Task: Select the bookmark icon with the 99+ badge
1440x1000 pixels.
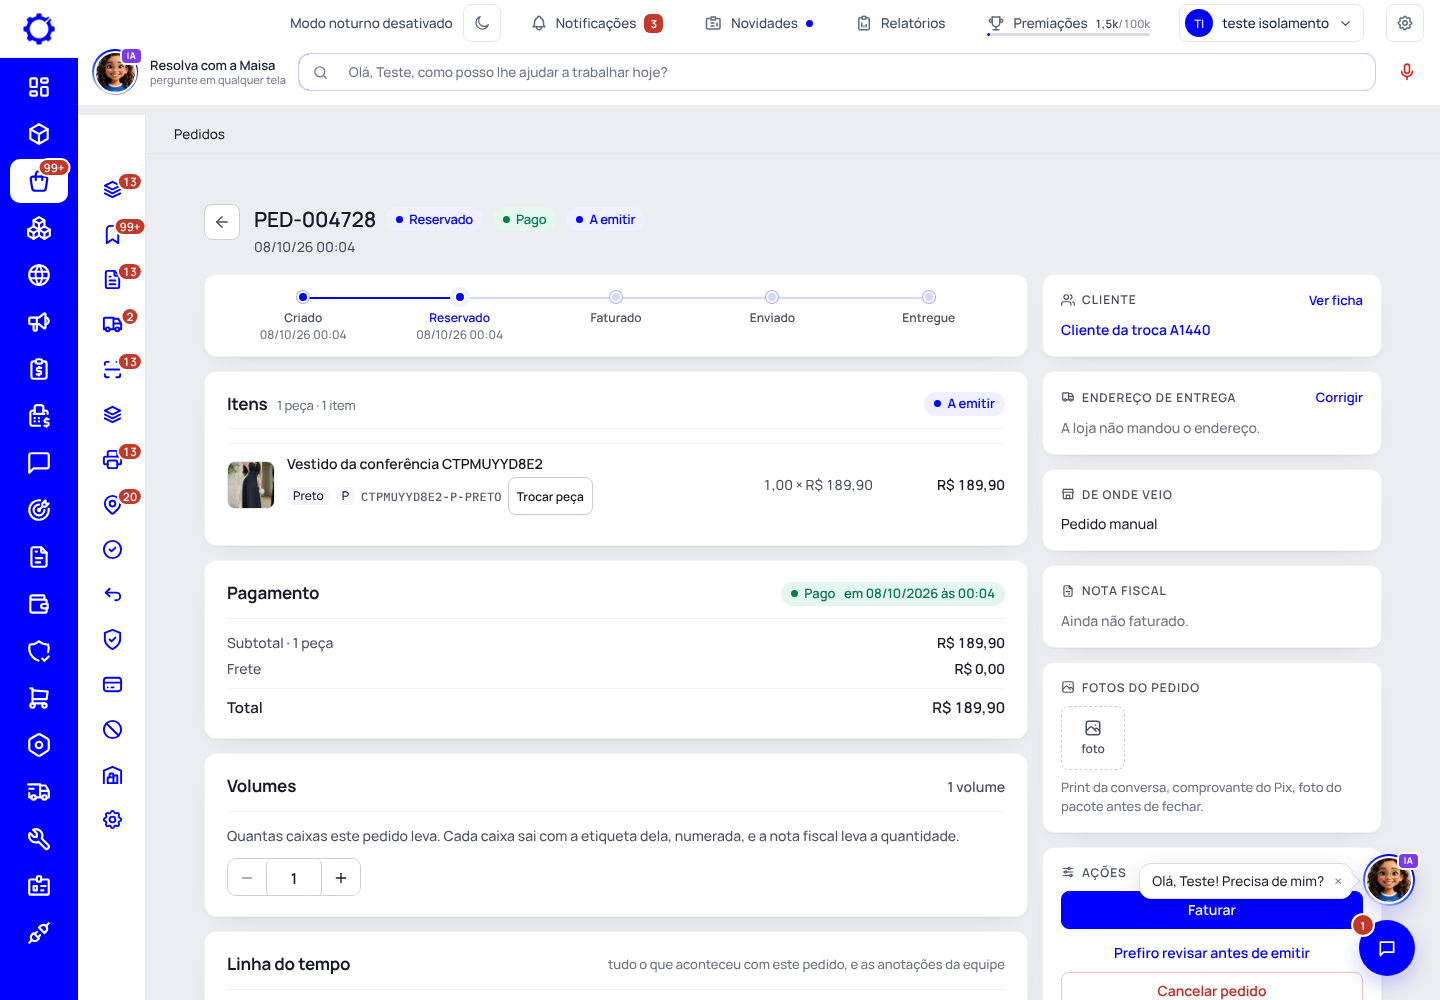Action: 113,234
